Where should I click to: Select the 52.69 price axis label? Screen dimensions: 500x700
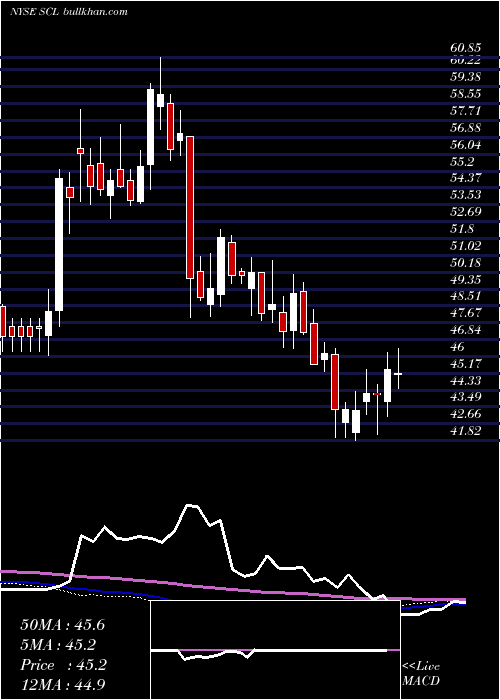[x=465, y=212]
